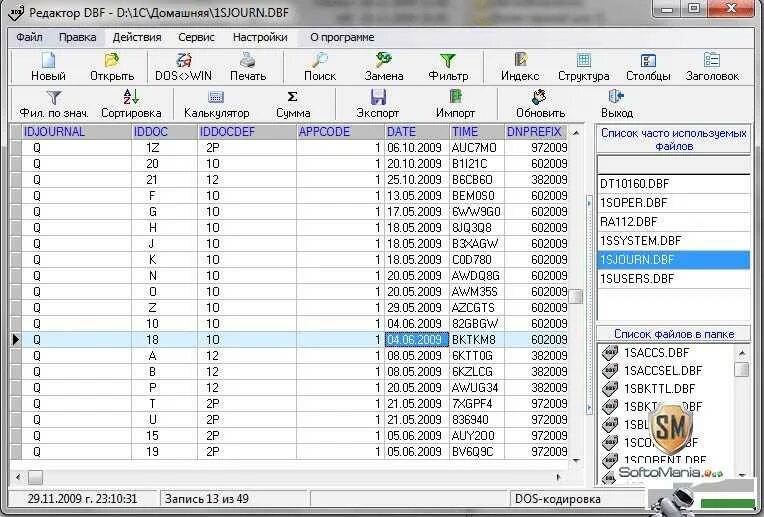Viewport: 764px width, 517px height.
Task: Click the grid horizontal scrollbar left arrow
Action: 19,477
